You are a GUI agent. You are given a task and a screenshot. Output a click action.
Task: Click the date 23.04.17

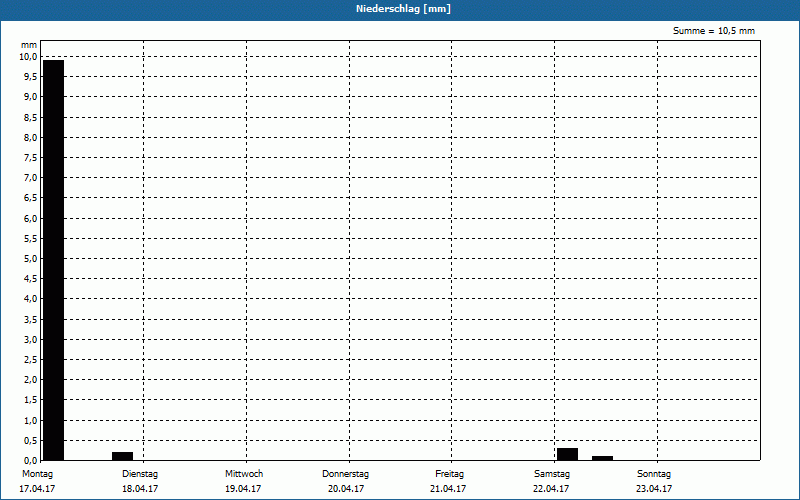[x=654, y=489]
